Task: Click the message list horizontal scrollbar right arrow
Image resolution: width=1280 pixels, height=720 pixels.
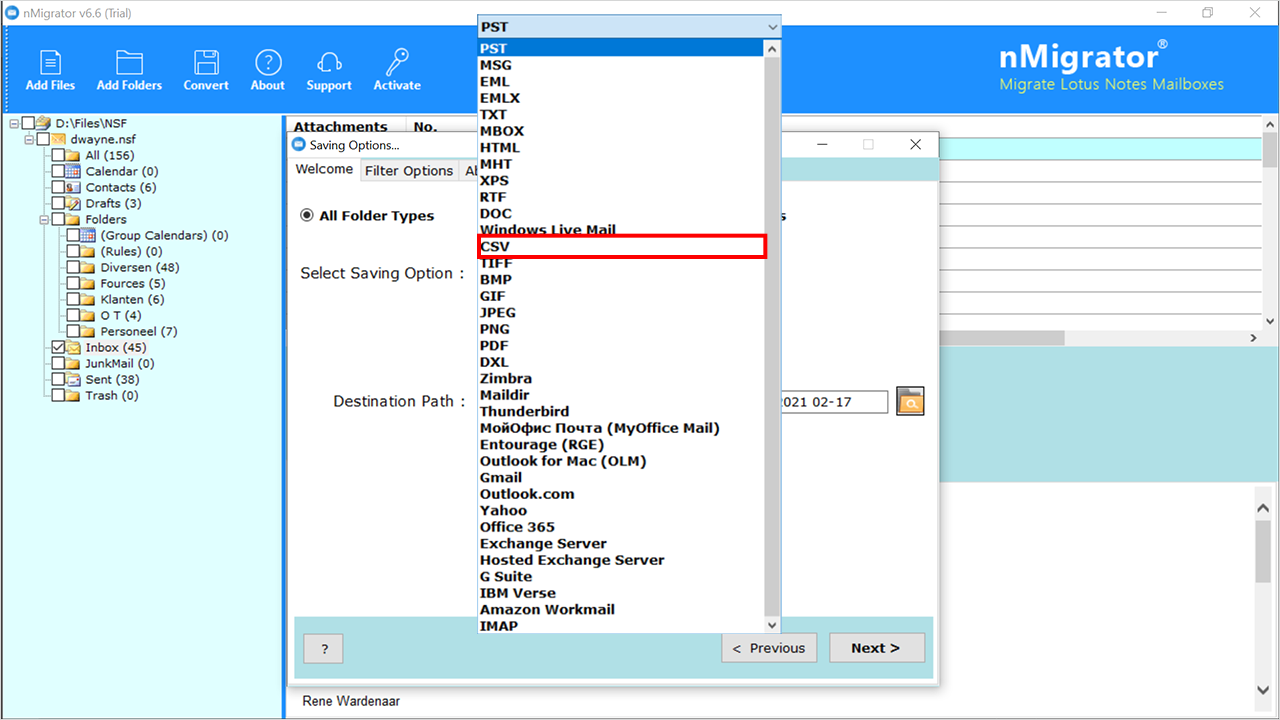Action: point(1254,338)
